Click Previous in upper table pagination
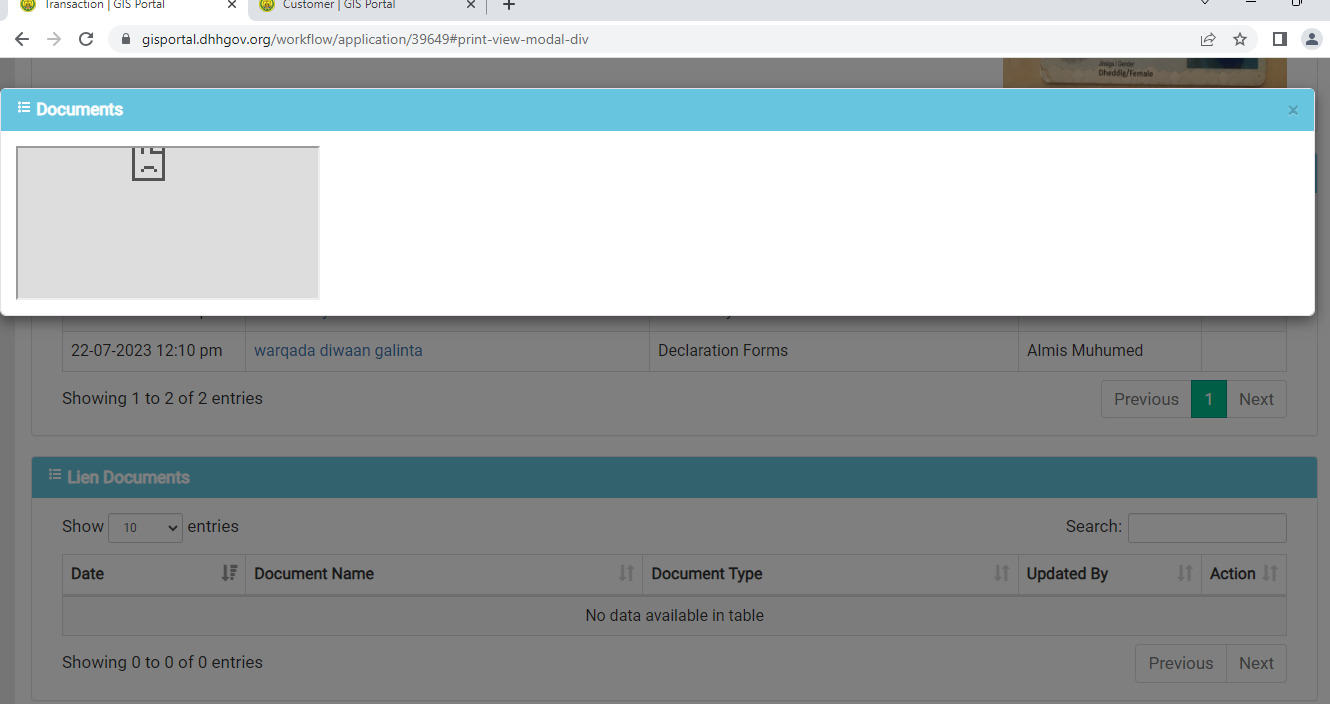This screenshot has width=1330, height=704. tap(1146, 399)
